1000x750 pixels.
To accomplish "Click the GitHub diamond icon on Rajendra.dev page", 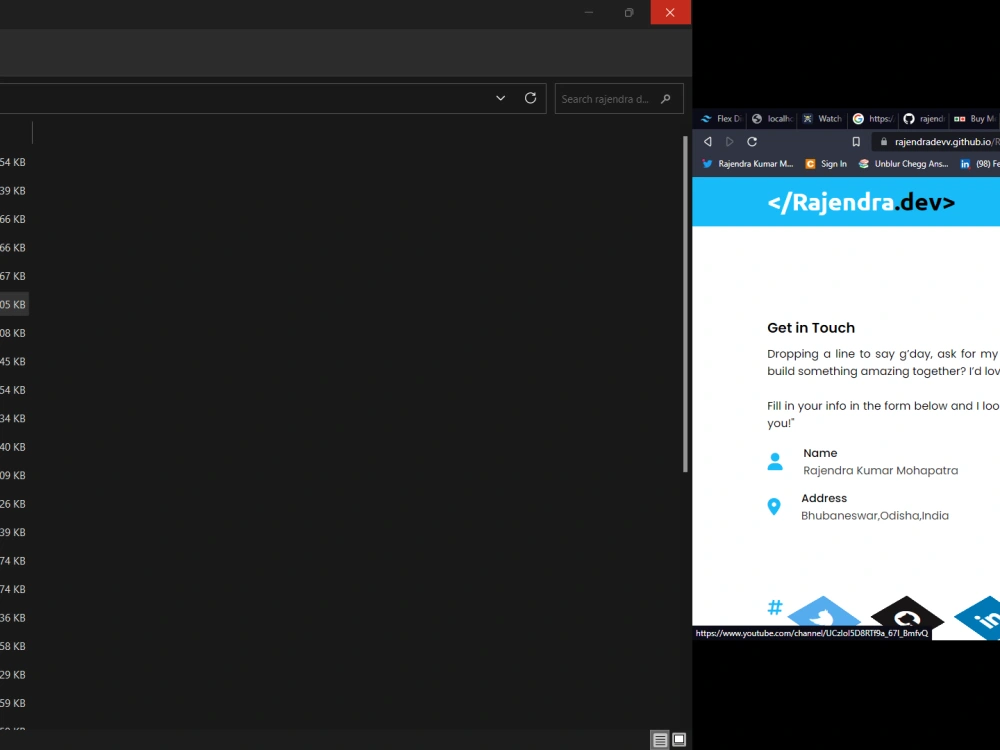I will point(906,616).
